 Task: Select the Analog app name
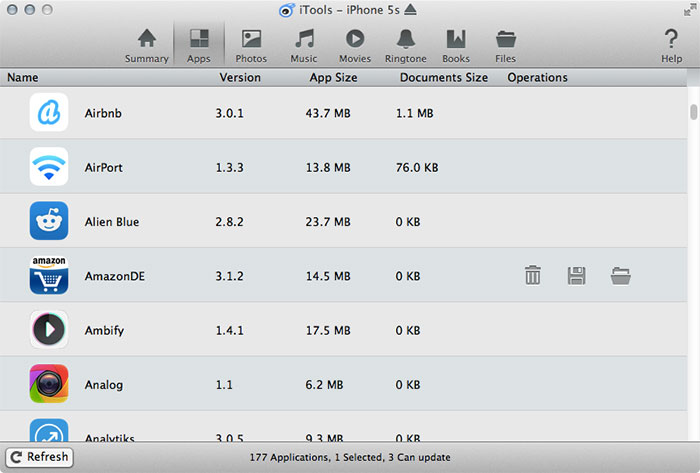point(104,385)
